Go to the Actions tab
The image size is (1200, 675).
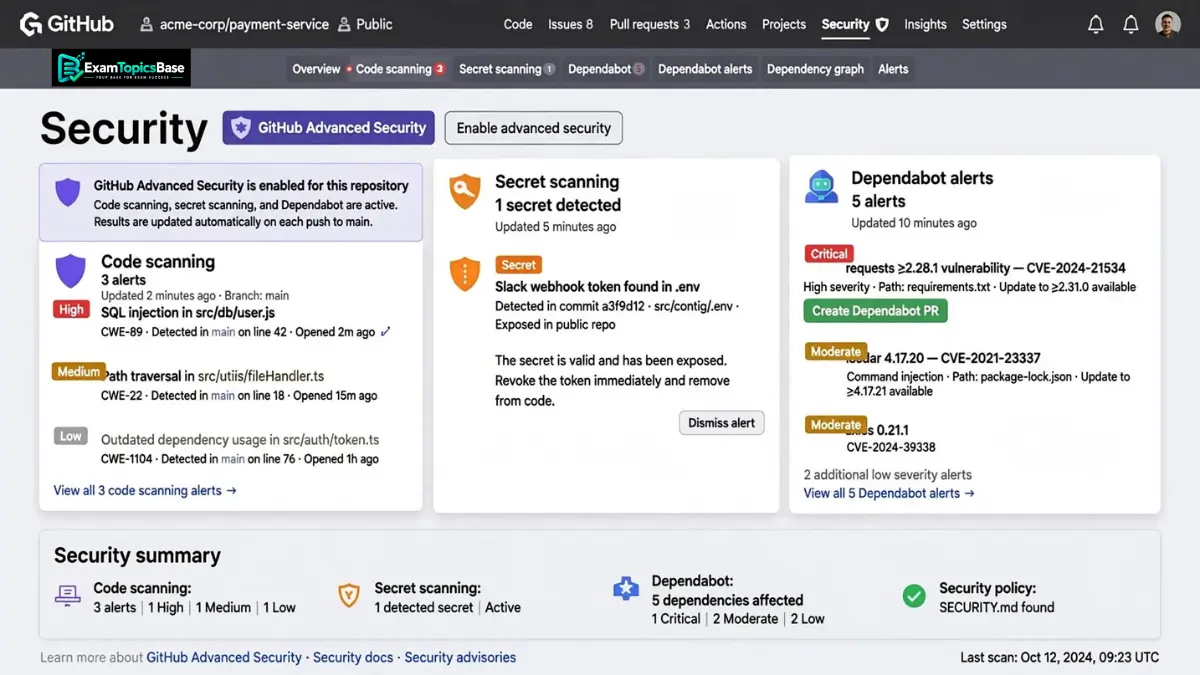coord(726,24)
